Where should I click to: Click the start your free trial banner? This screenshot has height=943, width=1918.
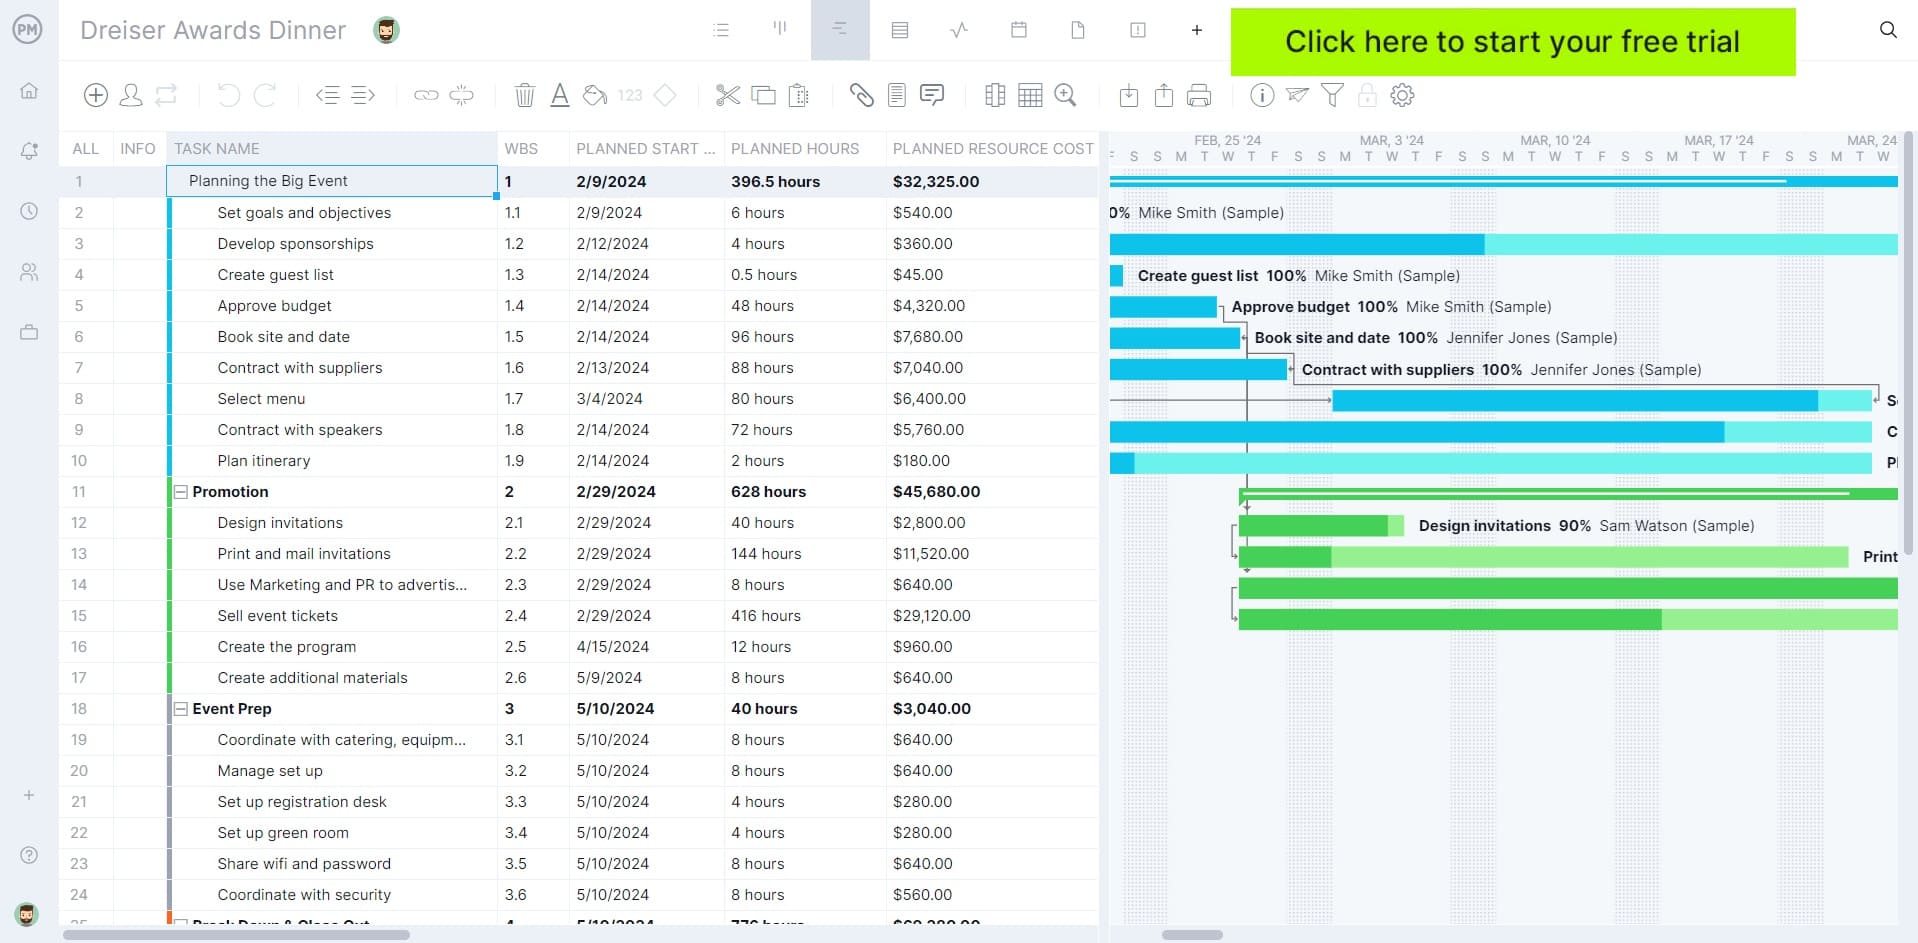click(x=1513, y=42)
